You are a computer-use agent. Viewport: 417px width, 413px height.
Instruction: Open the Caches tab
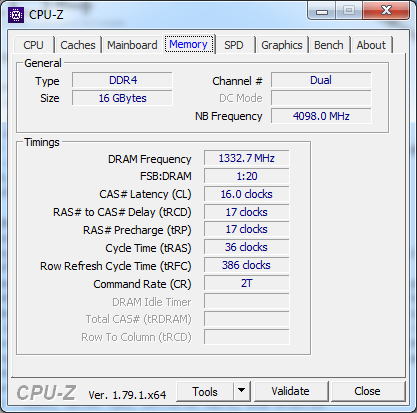pos(78,45)
